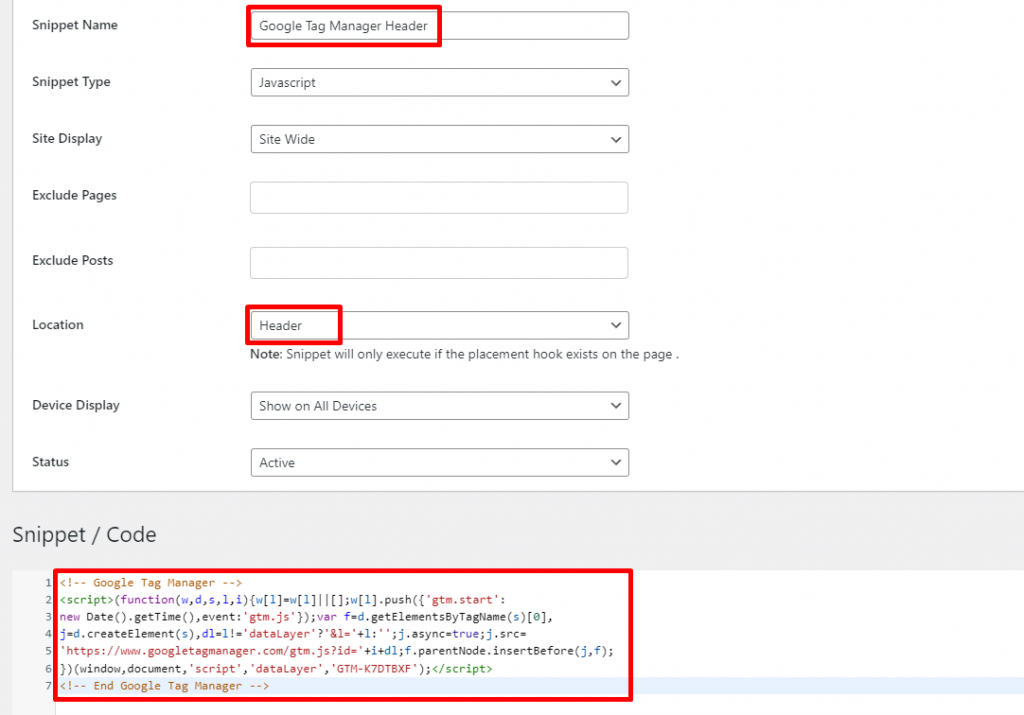Click the Exclude Posts input field
Image resolution: width=1024 pixels, height=715 pixels.
(439, 262)
